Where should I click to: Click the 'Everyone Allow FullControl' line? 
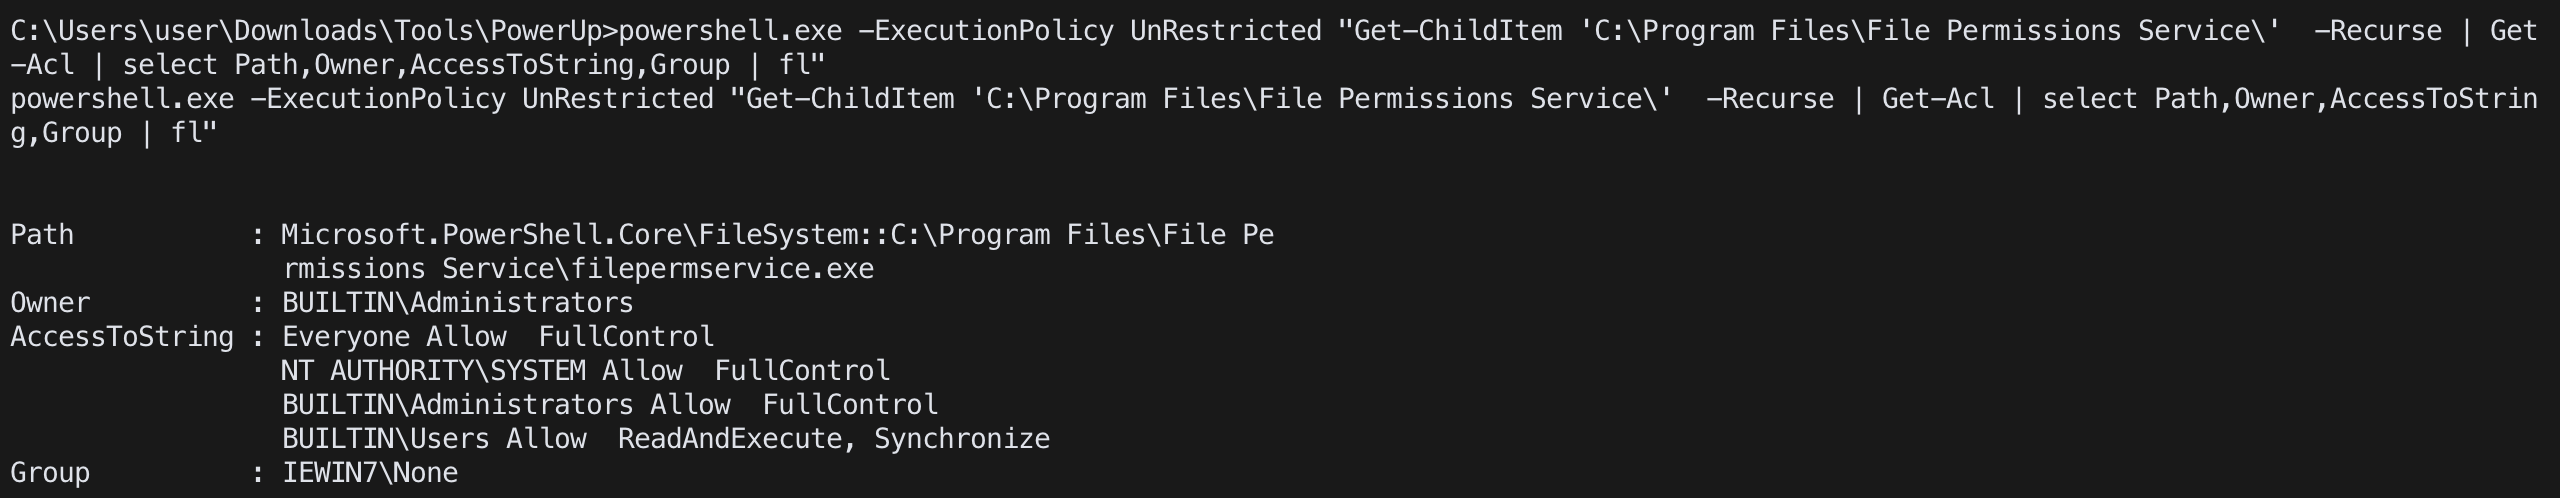click(x=498, y=337)
